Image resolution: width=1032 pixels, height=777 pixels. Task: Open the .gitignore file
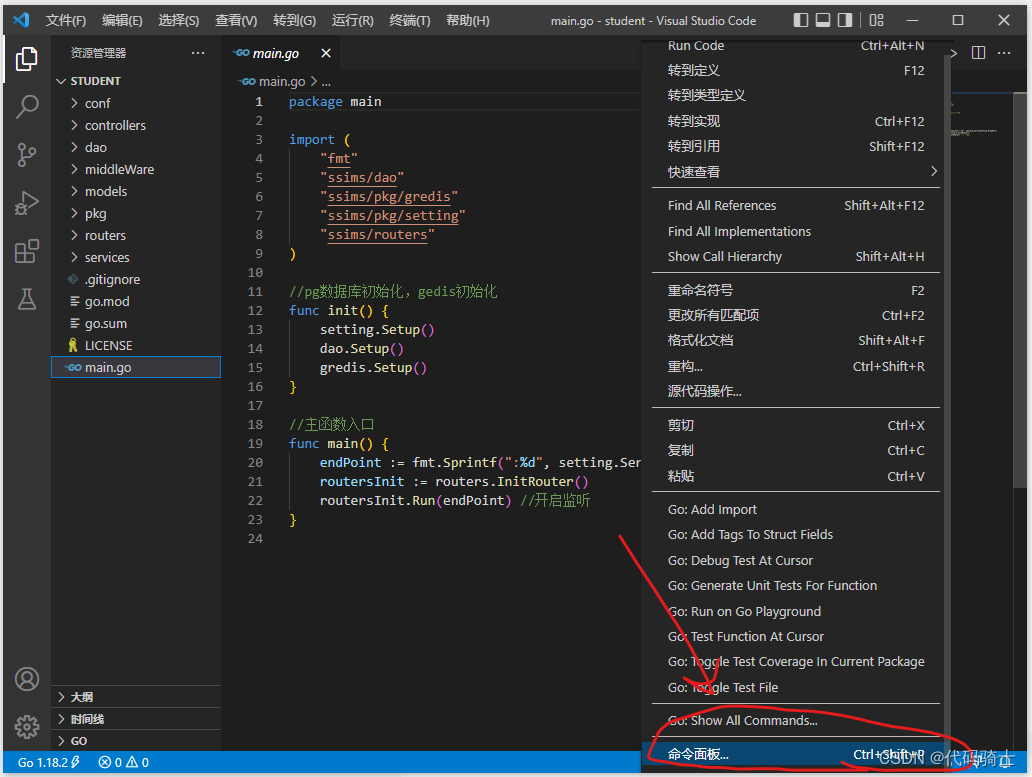pyautogui.click(x=136, y=279)
